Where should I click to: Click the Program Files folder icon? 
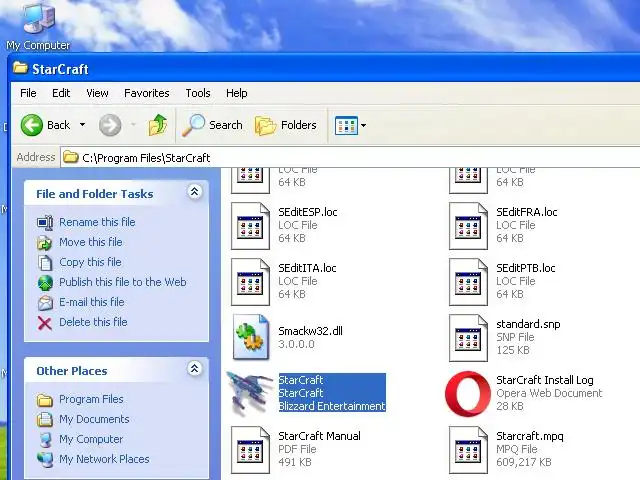(x=45, y=400)
